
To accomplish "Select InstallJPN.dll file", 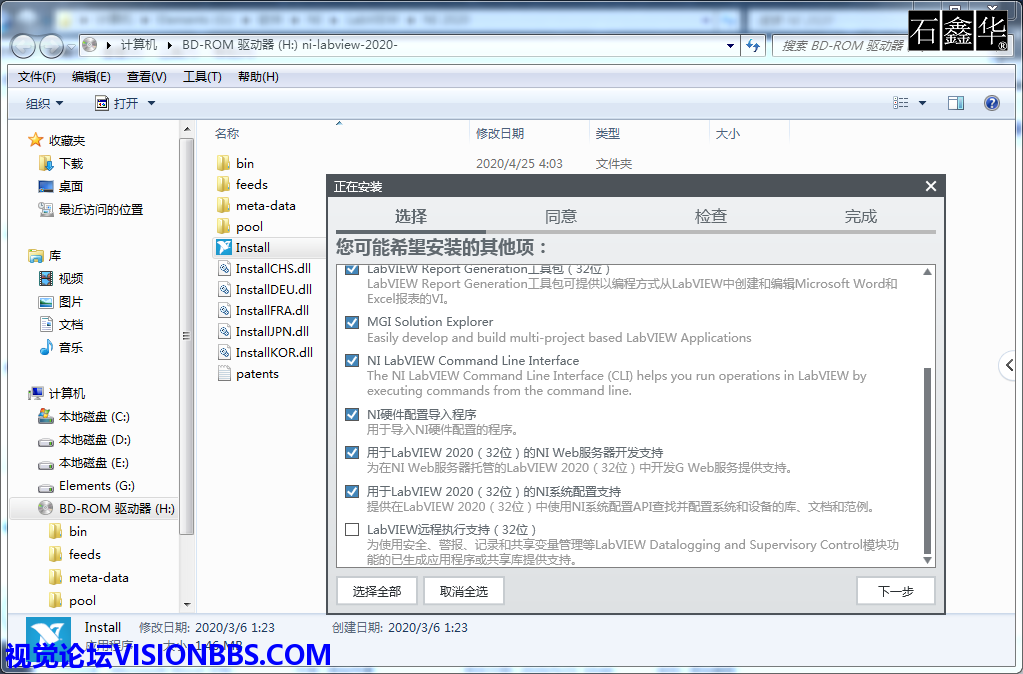I will [x=272, y=331].
